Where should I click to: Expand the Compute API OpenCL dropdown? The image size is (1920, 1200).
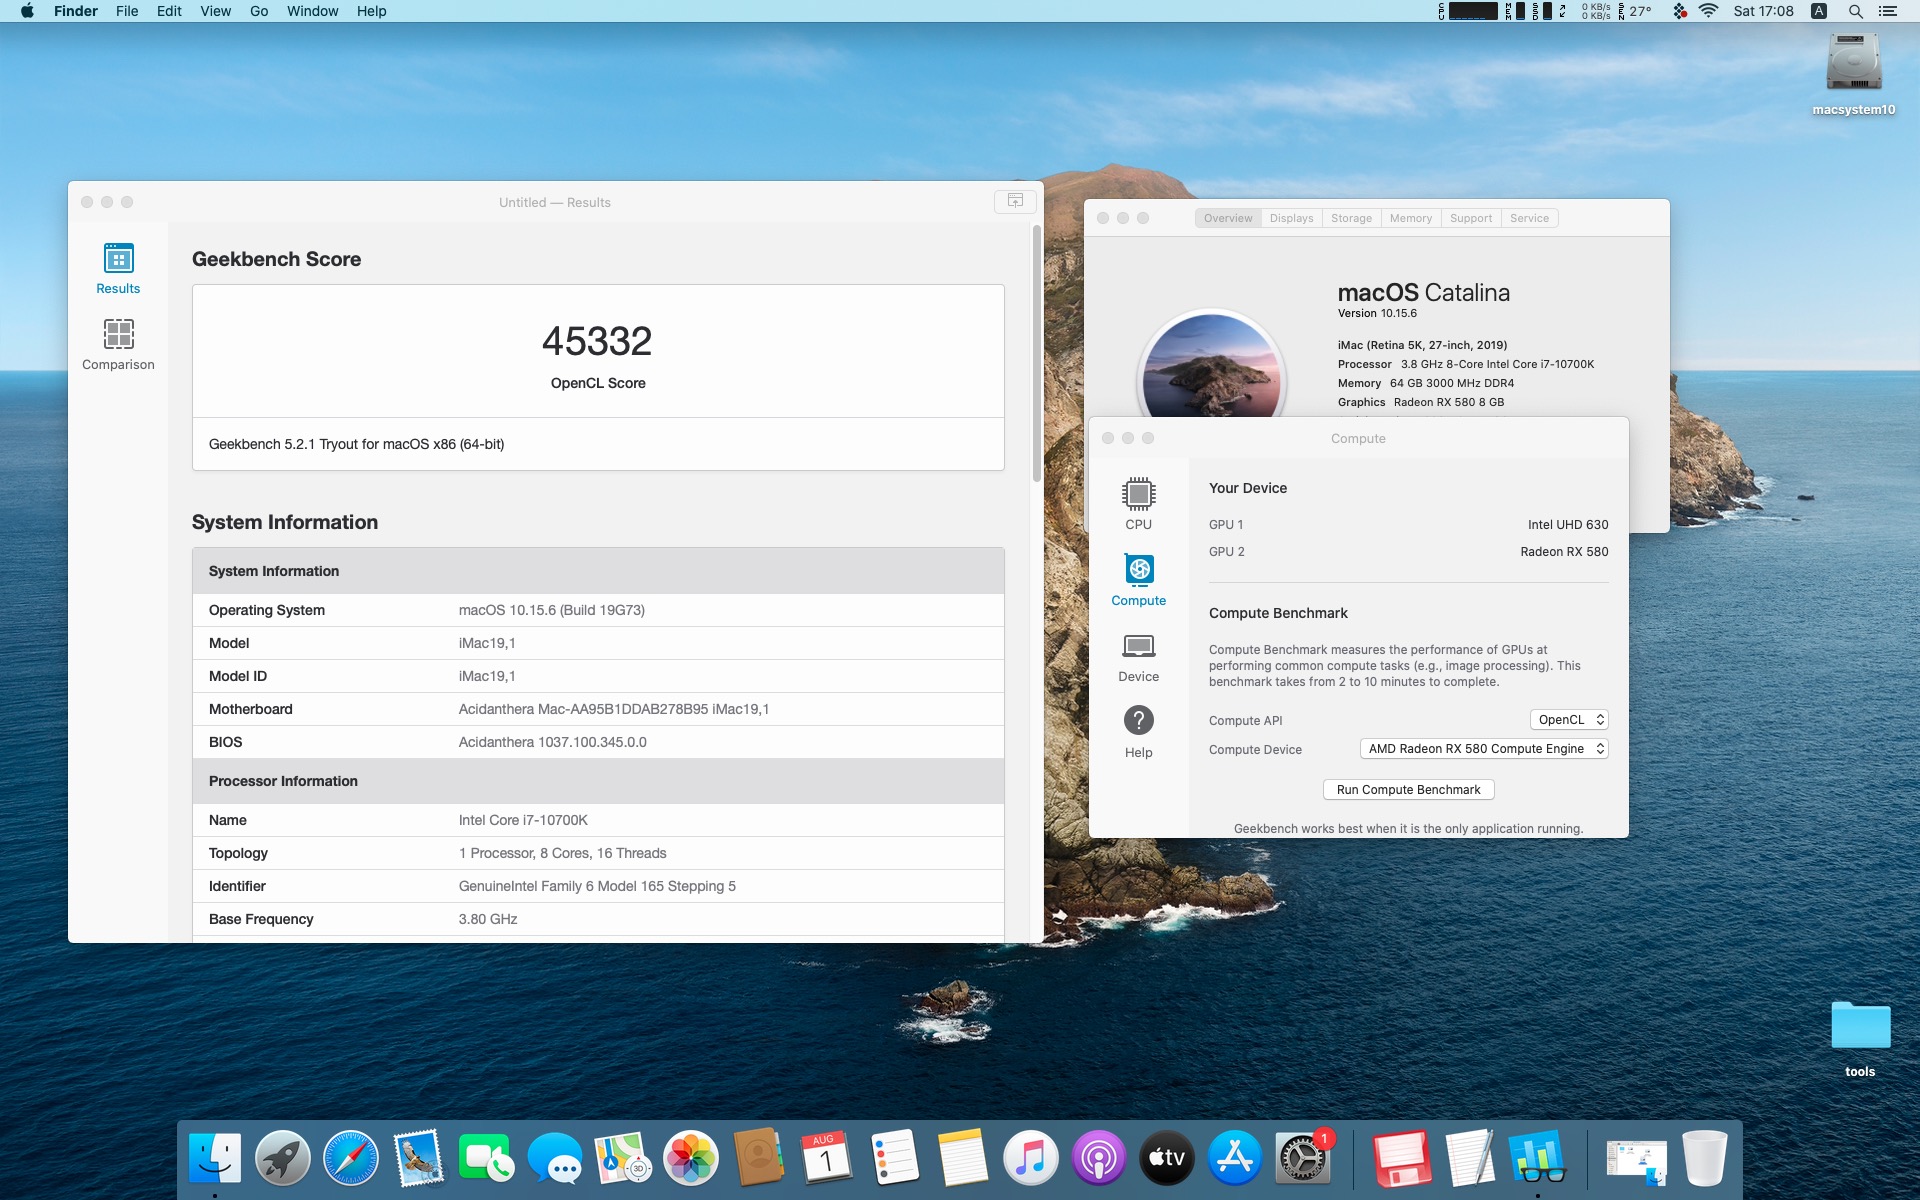[x=1569, y=720]
